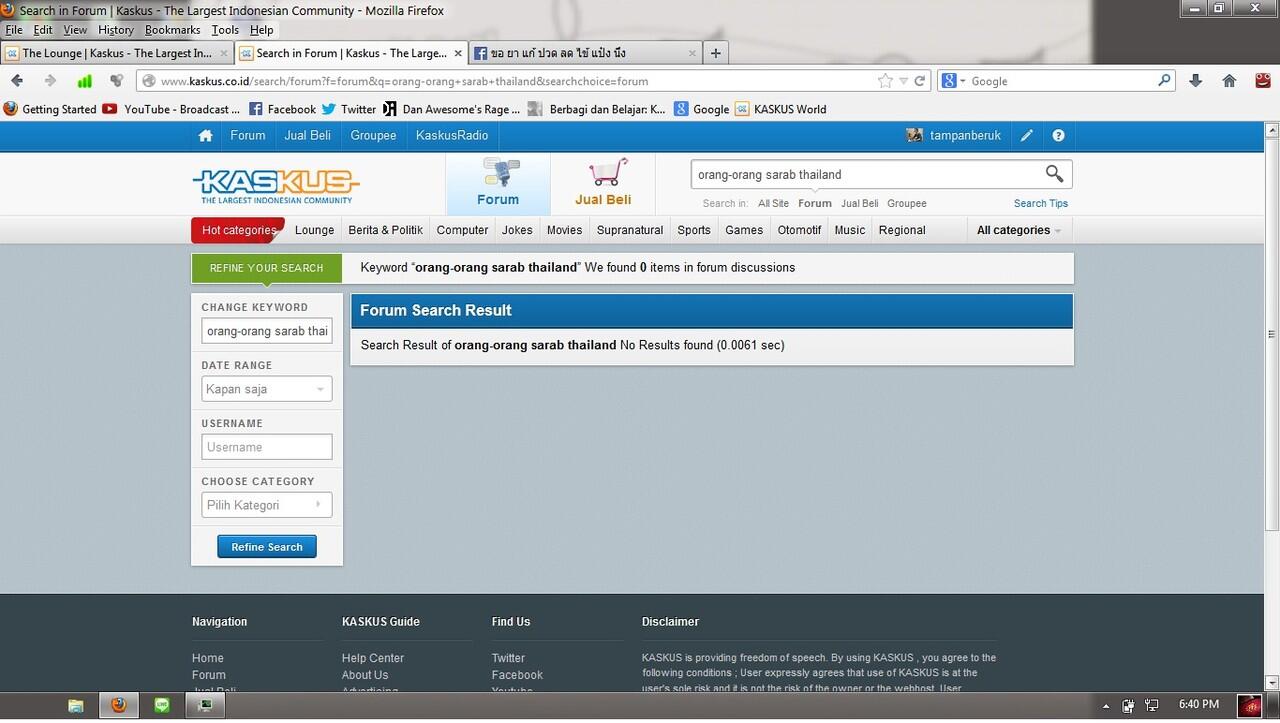Open Twitter bookmark in bookmarks toolbar
Image resolution: width=1280 pixels, height=723 pixels.
coord(348,109)
